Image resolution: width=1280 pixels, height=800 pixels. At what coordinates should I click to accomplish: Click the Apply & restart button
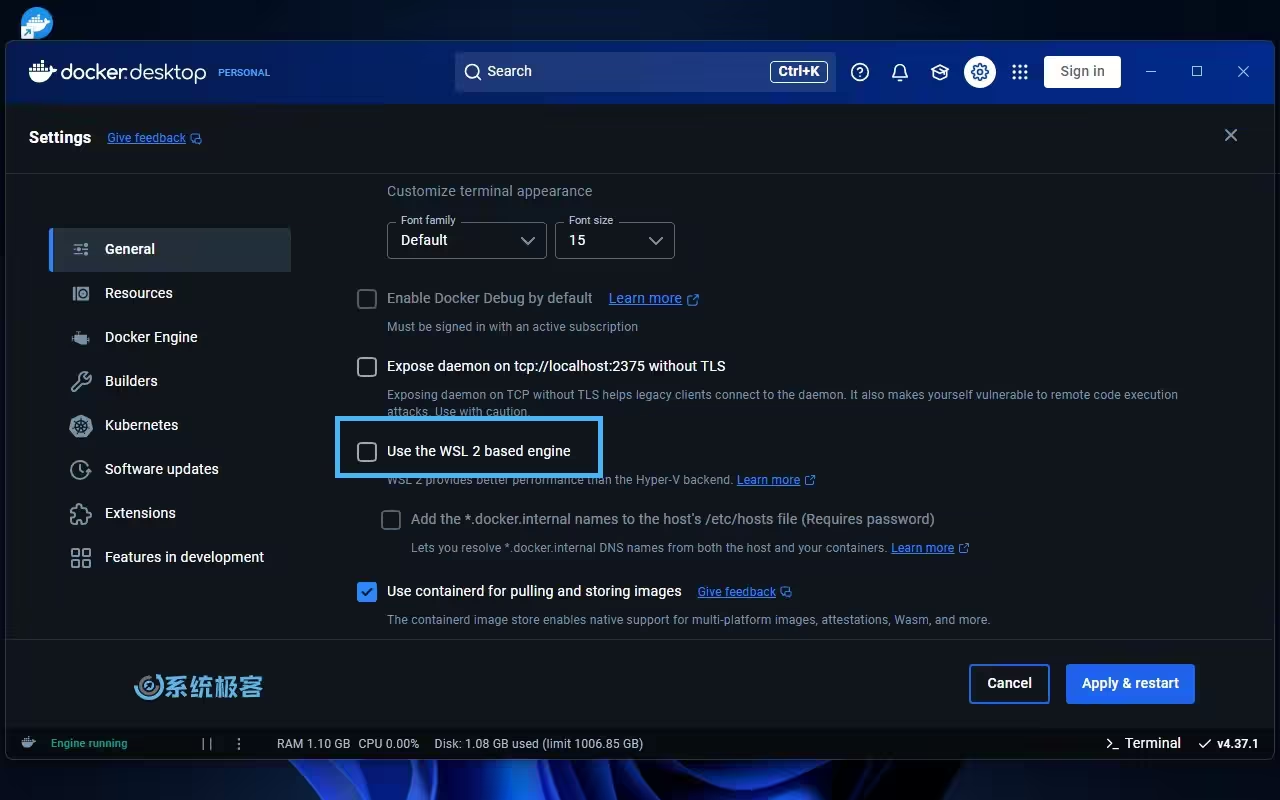(x=1130, y=684)
